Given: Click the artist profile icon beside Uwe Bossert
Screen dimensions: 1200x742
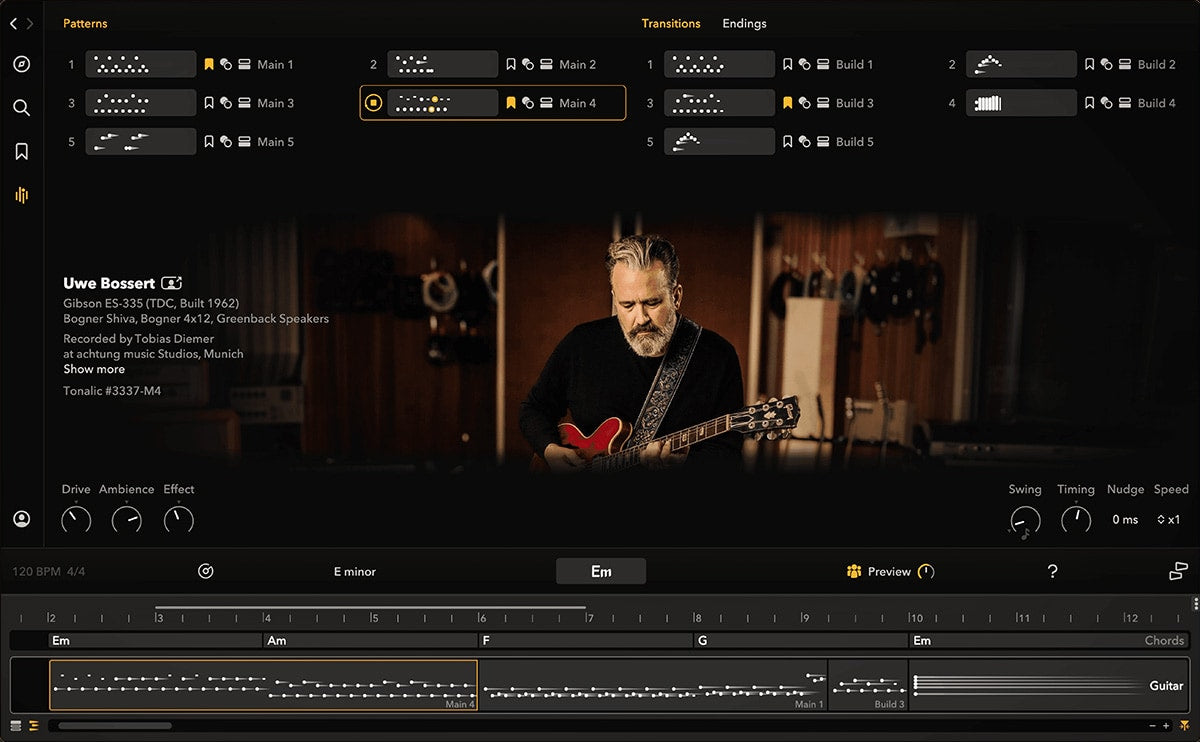Looking at the screenshot, I should tap(171, 283).
